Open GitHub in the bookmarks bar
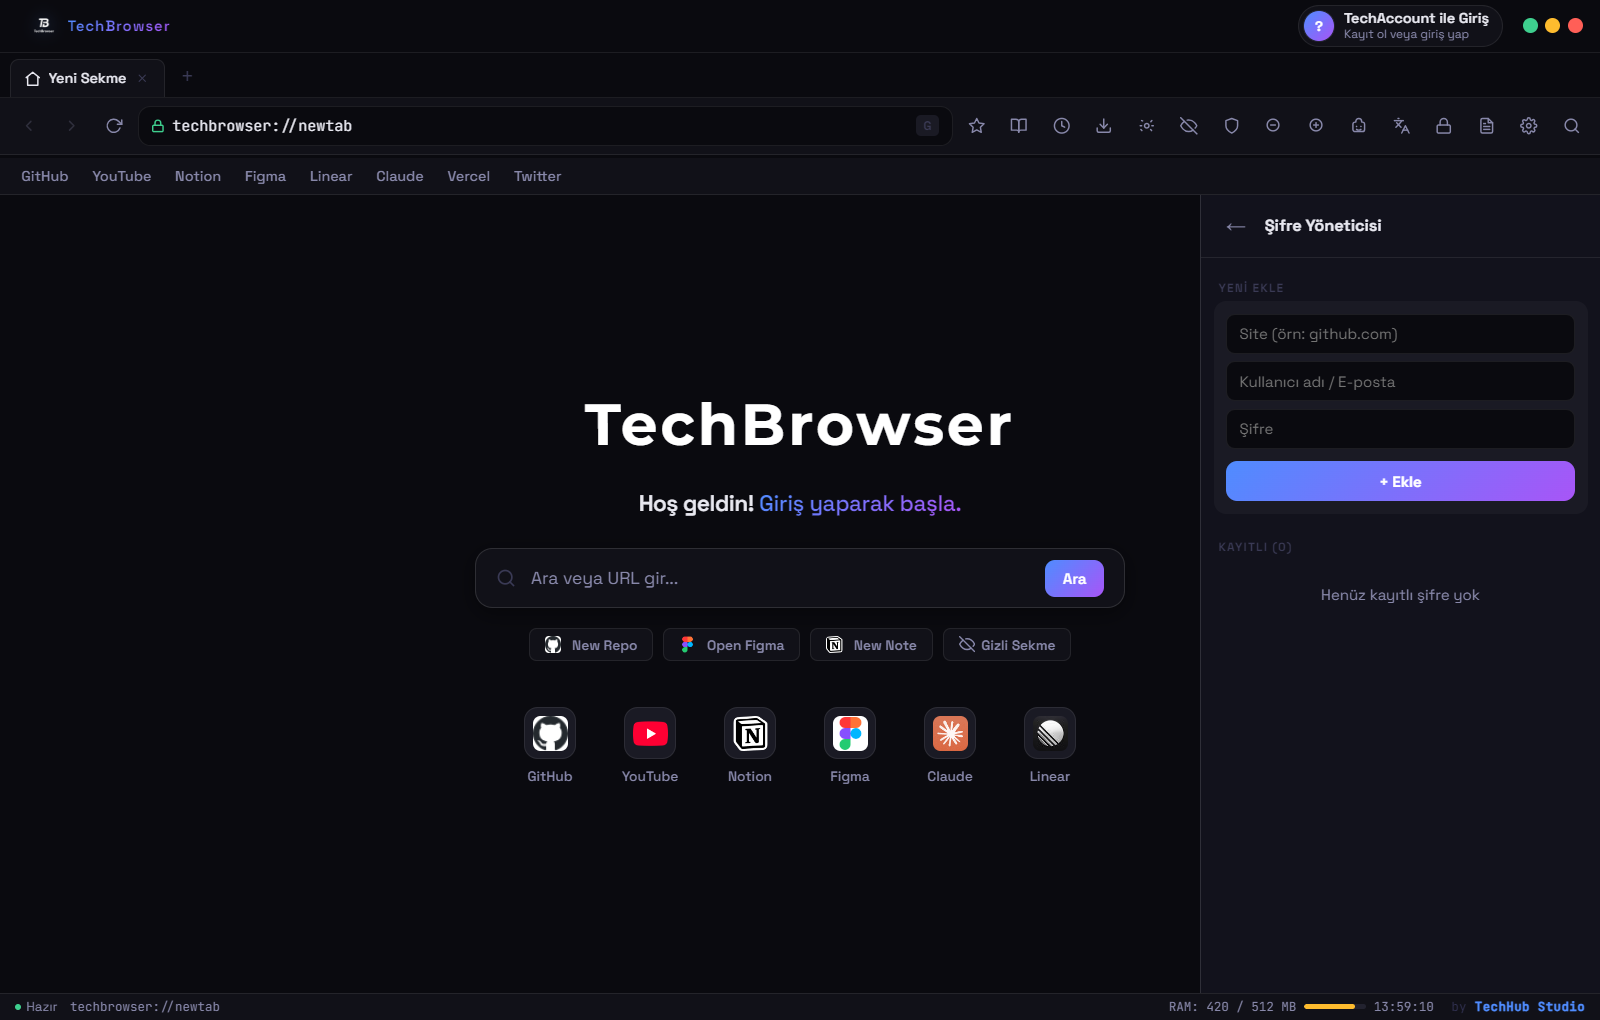Viewport: 1600px width, 1020px height. click(x=45, y=176)
